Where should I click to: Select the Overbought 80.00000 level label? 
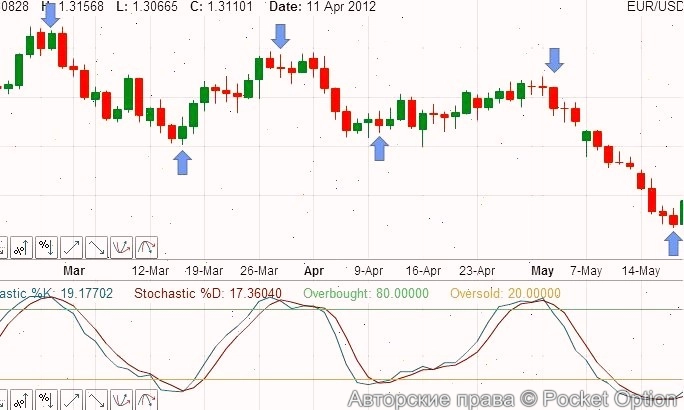point(366,294)
